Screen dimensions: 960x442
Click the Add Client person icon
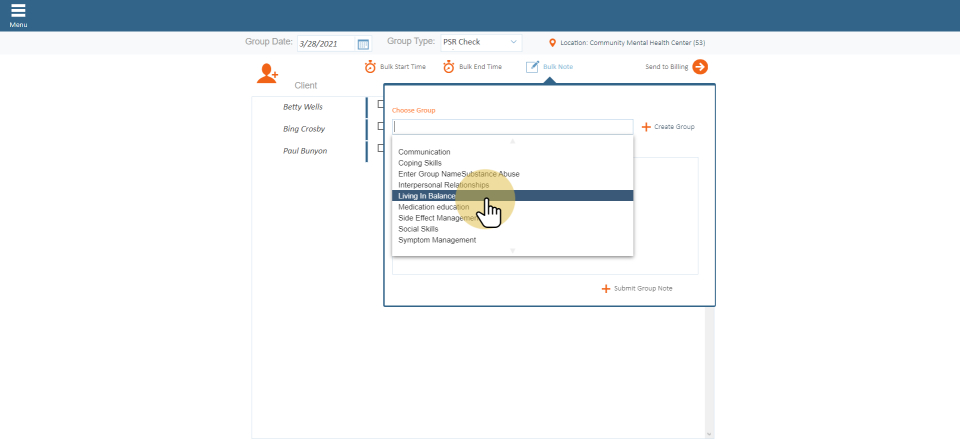[267, 73]
